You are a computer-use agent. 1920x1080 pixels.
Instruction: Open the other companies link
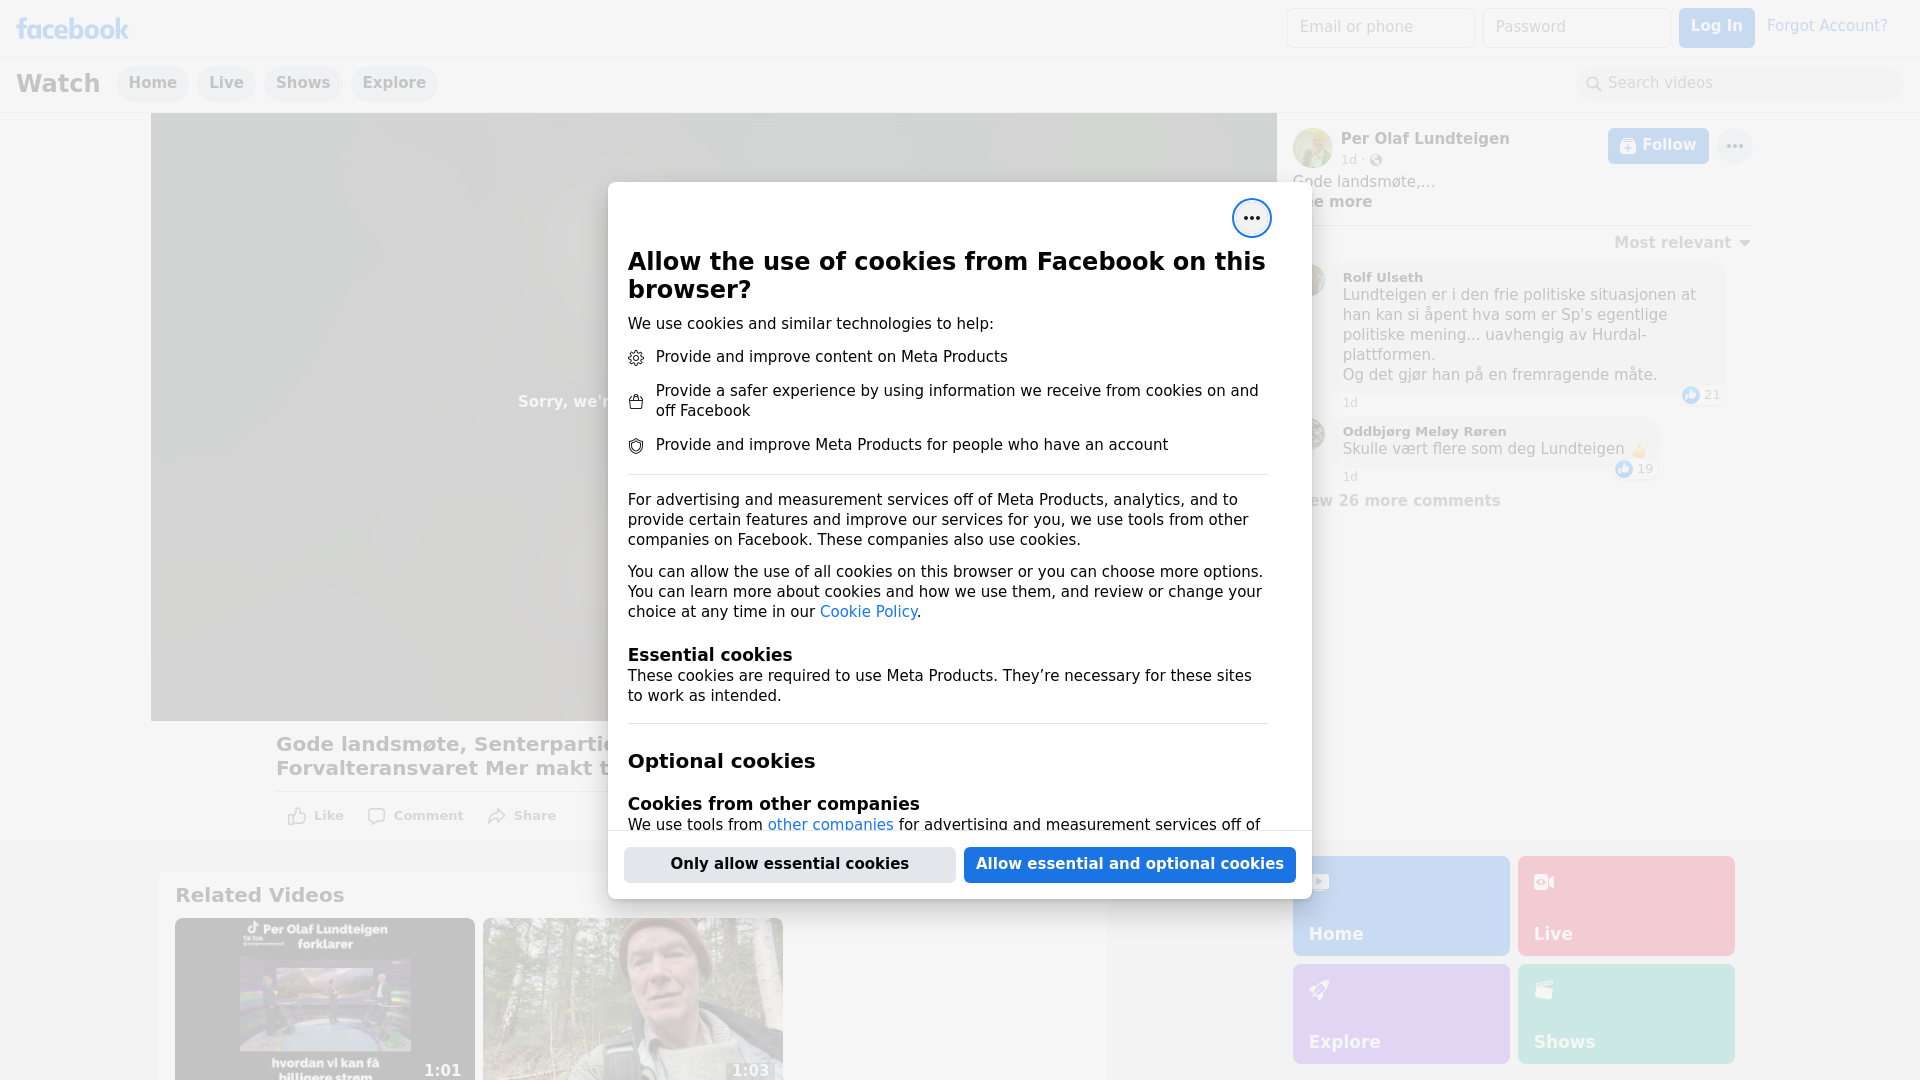click(x=830, y=824)
